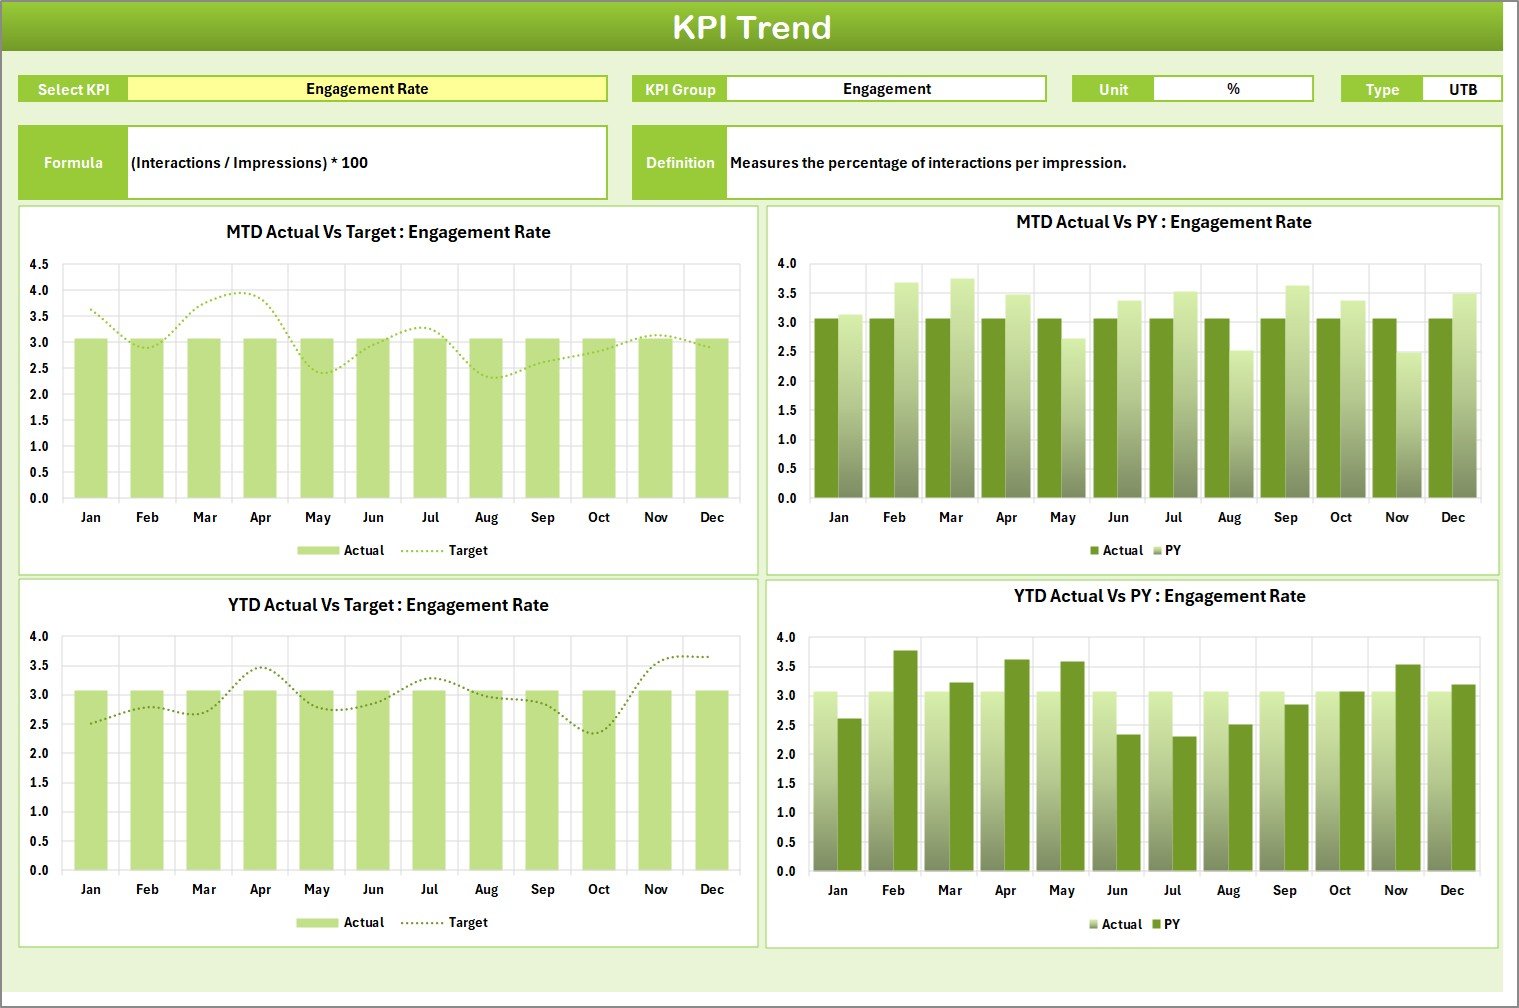This screenshot has width=1519, height=1008.
Task: Select the YTD Actual Vs PY chart title
Action: 1159,596
